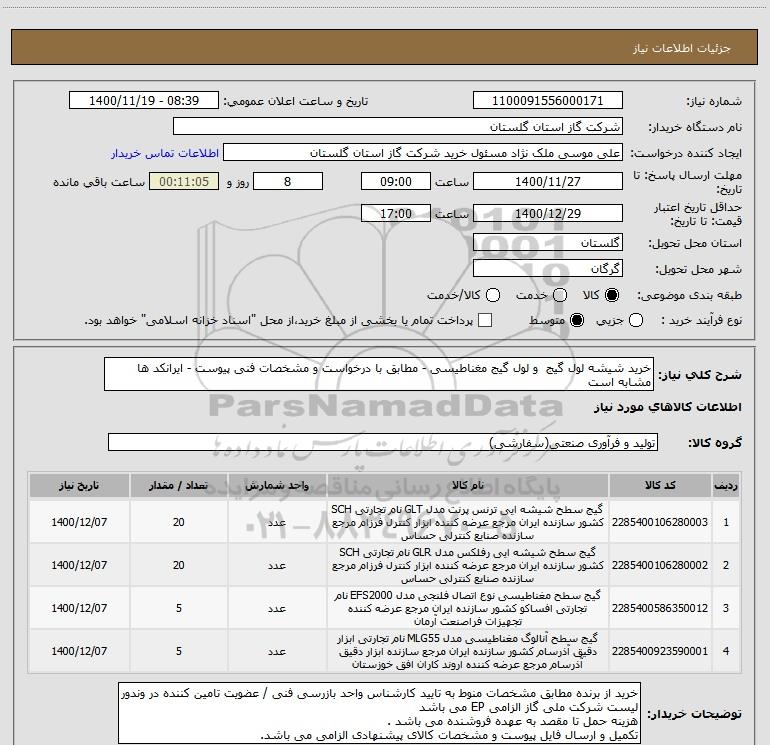Click the need date 1400/12/07 in row 3

79,608
